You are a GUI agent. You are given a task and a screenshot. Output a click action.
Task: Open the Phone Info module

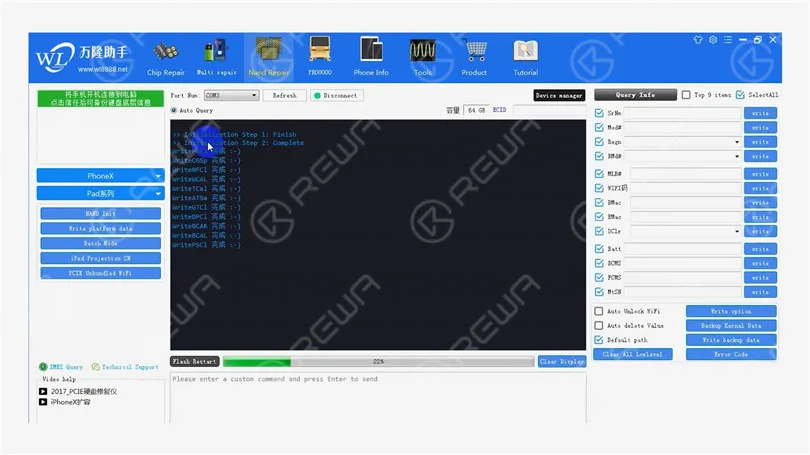point(371,57)
